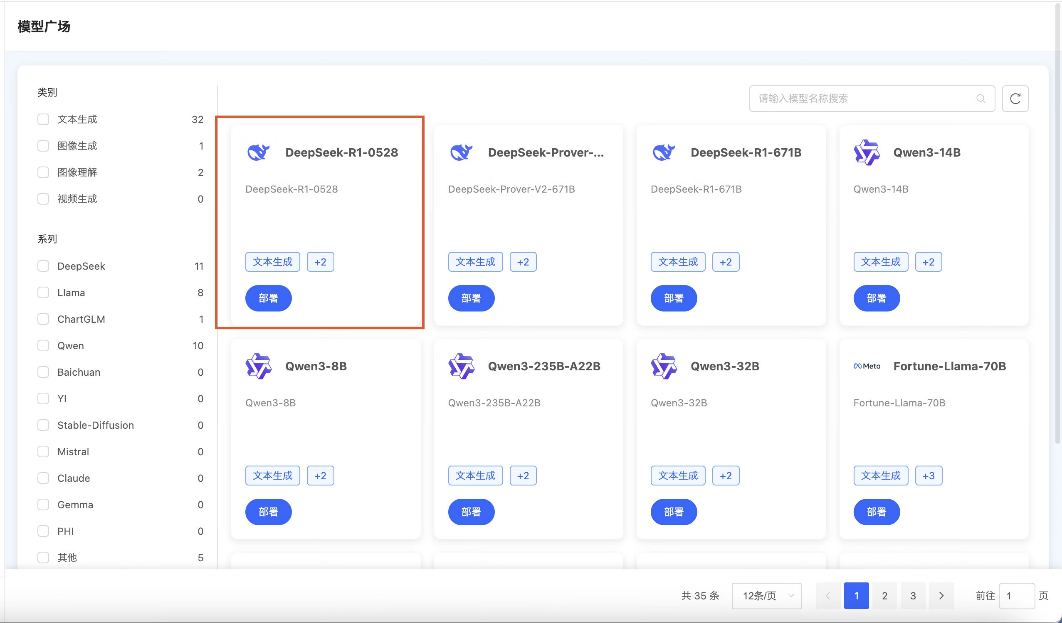
Task: Select the Stable-Diffusion series checkbox
Action: [x=43, y=425]
